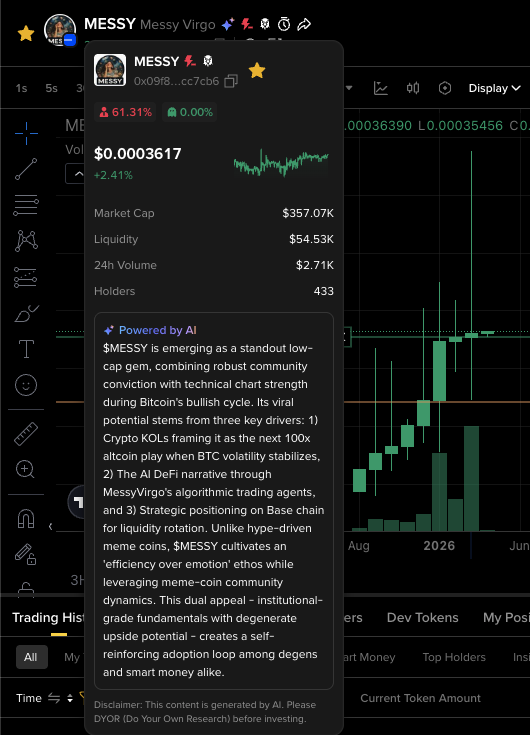Click the Time column swap icon

tap(54, 698)
